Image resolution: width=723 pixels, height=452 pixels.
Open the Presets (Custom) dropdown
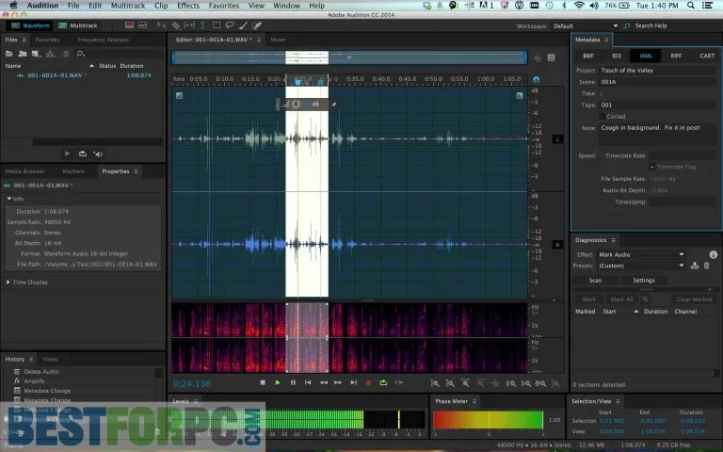tap(640, 266)
